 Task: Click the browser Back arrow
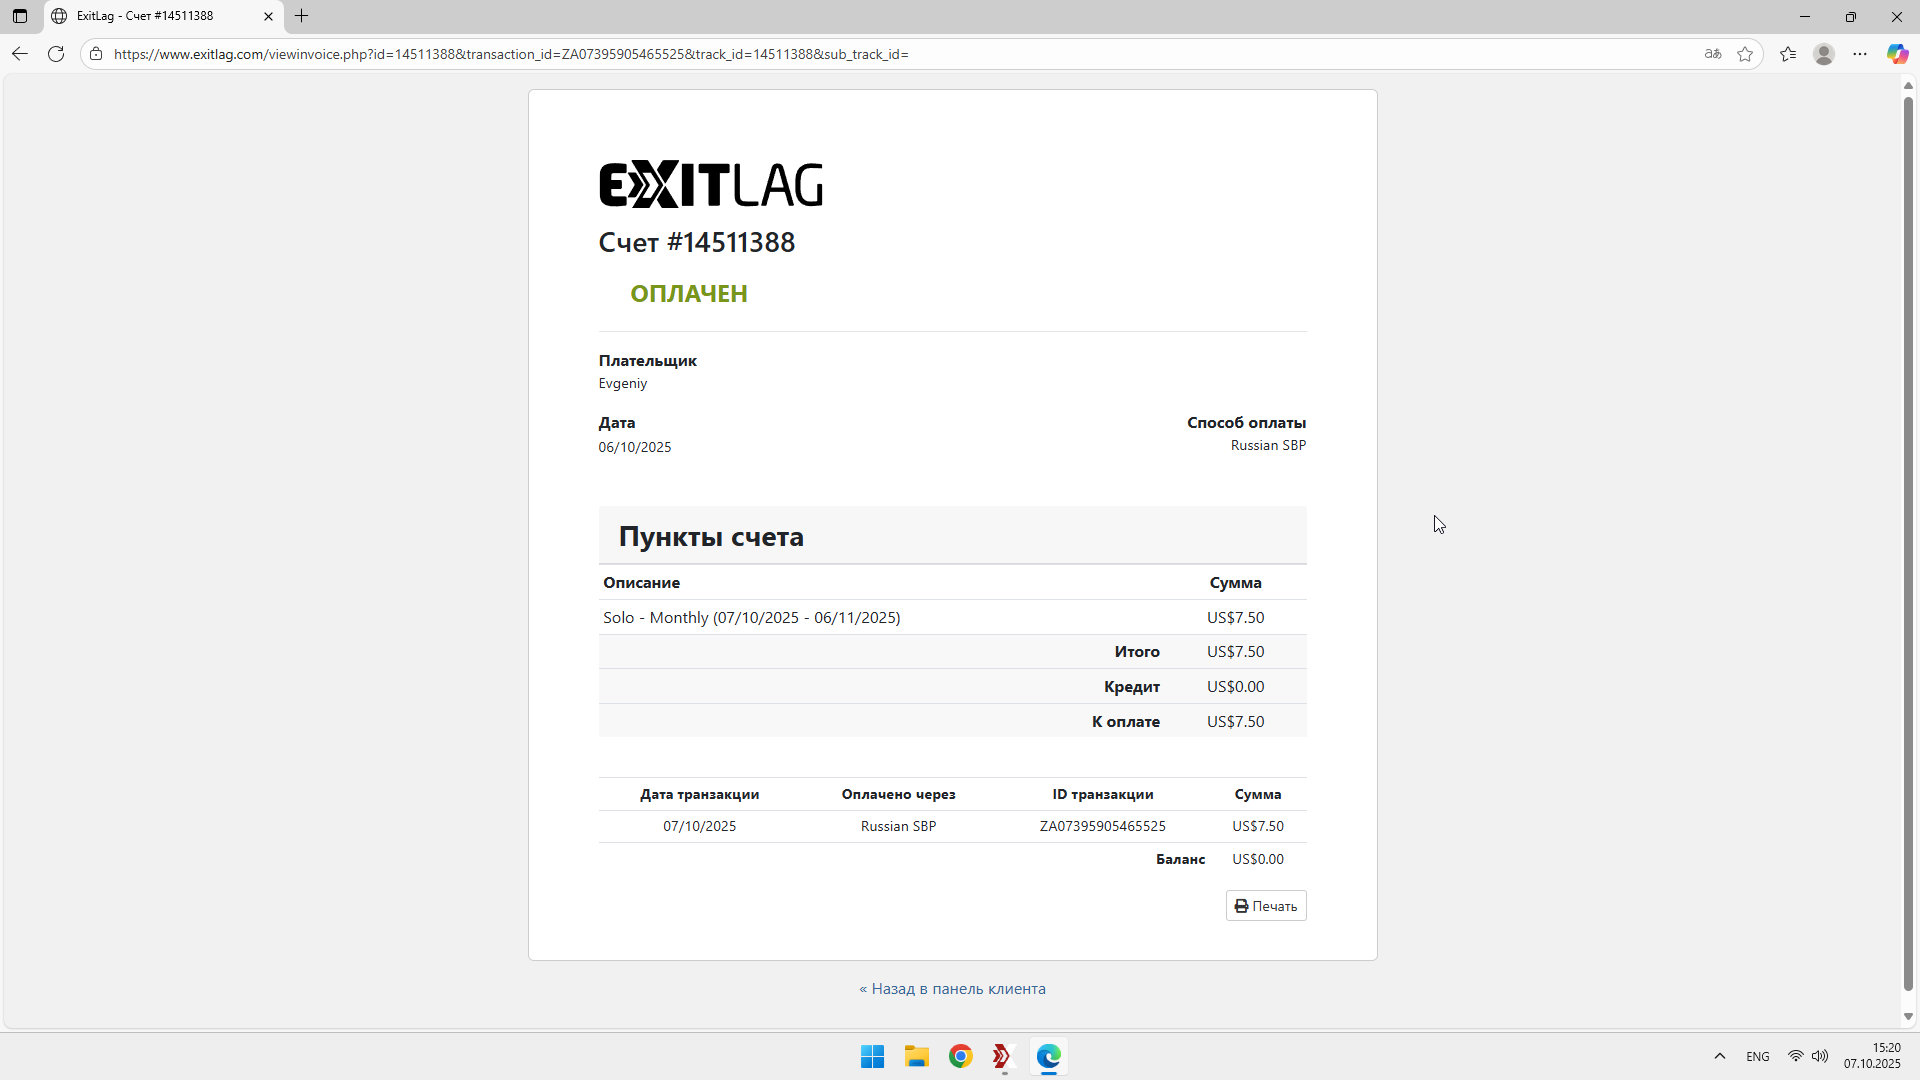(x=20, y=54)
